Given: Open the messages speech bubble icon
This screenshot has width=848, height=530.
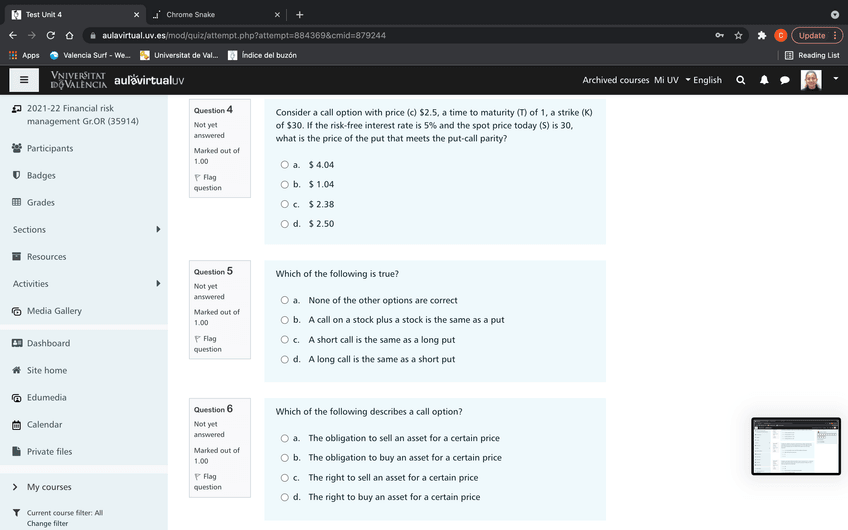Looking at the screenshot, I should 785,80.
